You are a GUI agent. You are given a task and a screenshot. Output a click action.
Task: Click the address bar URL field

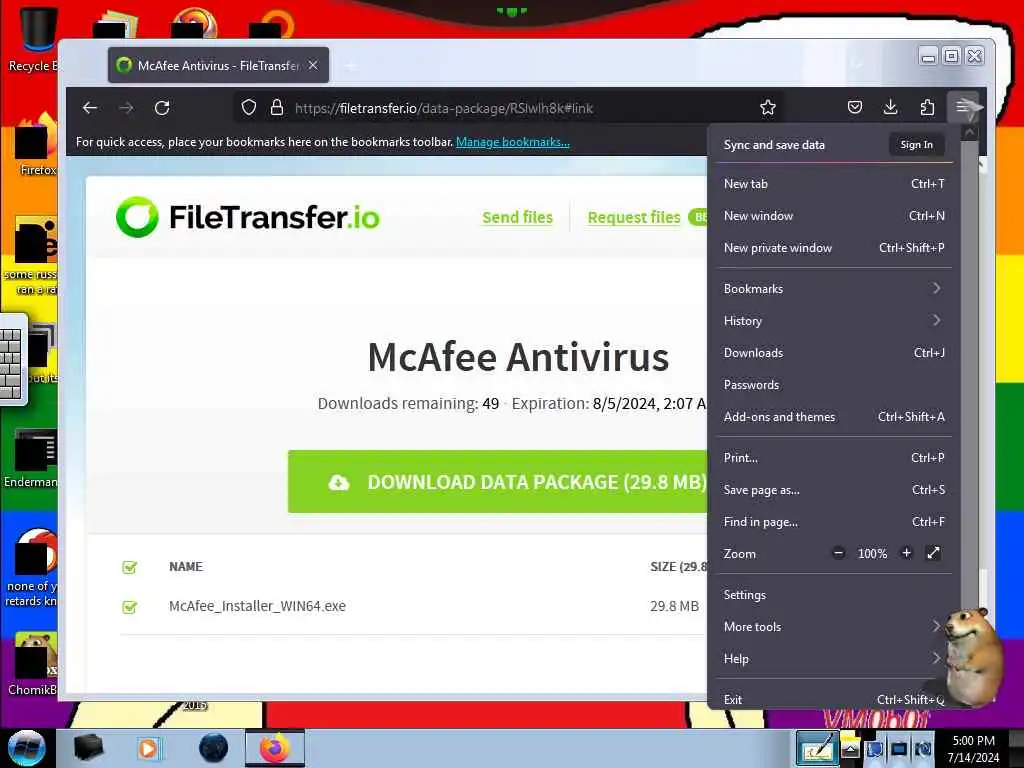coord(509,108)
